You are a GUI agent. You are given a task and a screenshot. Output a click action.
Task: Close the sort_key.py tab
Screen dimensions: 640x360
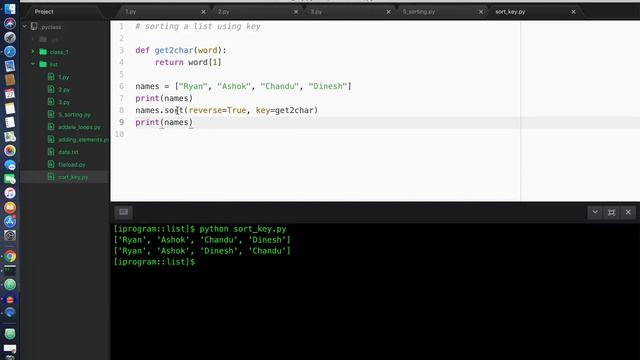[573, 12]
